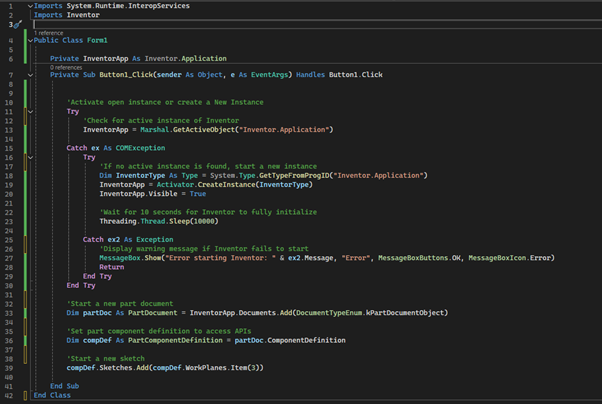Click the class name "Form1"
Viewport: 602px width, 404px height.
[97, 40]
